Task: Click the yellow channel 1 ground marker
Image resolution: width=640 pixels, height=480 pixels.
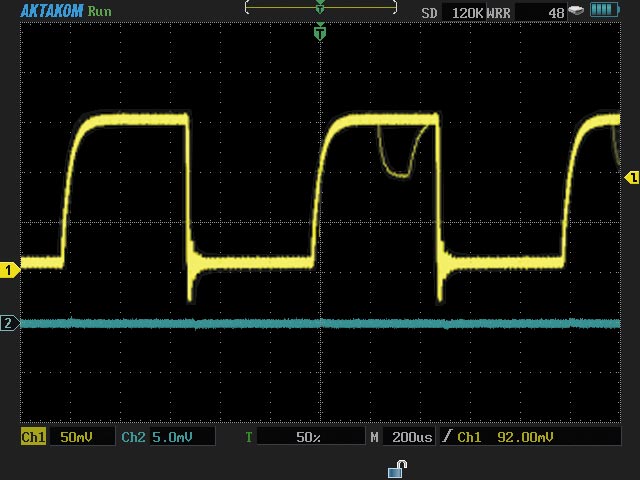Action: tap(10, 270)
